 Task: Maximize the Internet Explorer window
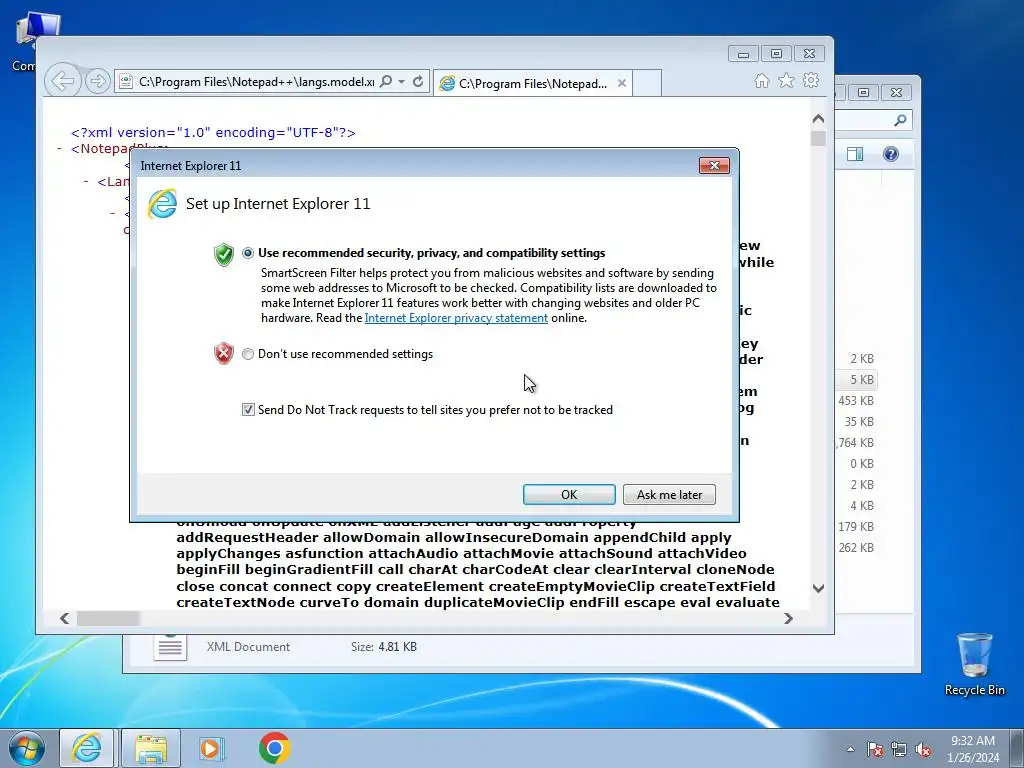[x=776, y=54]
